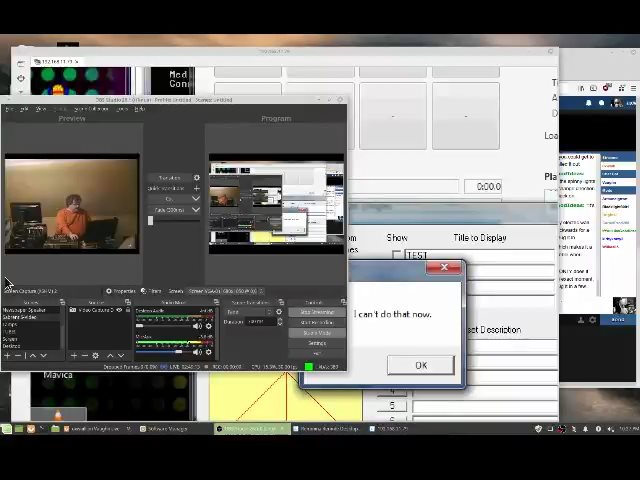Switch to Software Manager taskbar item
The width and height of the screenshot is (640, 480).
tap(164, 429)
